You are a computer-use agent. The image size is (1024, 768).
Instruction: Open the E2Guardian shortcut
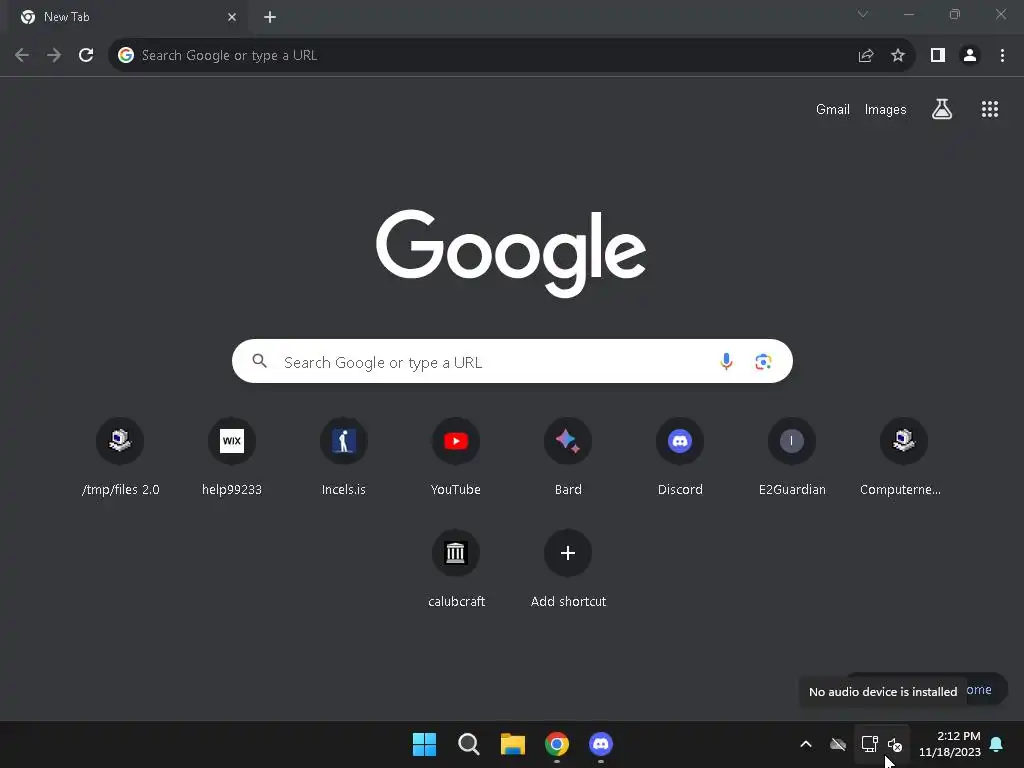point(792,458)
